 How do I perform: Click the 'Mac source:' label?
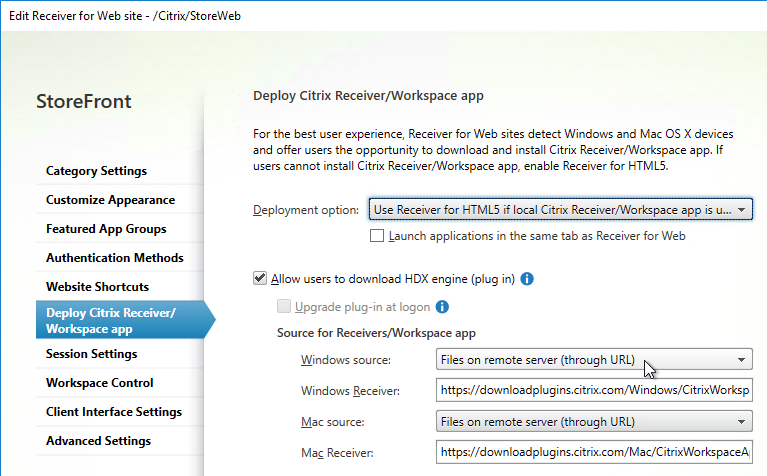333,422
